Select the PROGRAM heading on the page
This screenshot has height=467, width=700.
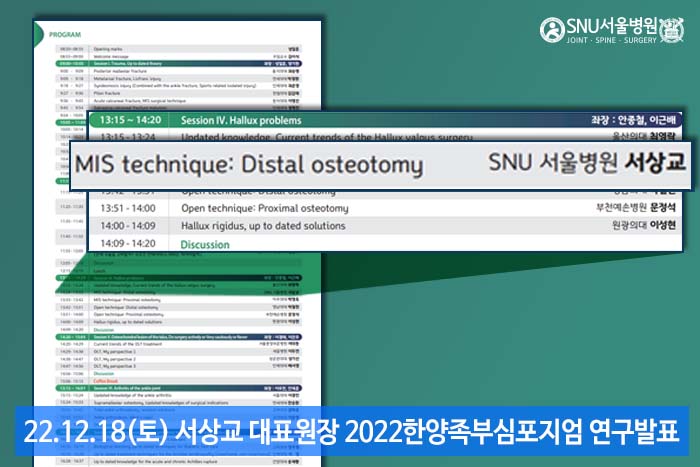(65, 35)
